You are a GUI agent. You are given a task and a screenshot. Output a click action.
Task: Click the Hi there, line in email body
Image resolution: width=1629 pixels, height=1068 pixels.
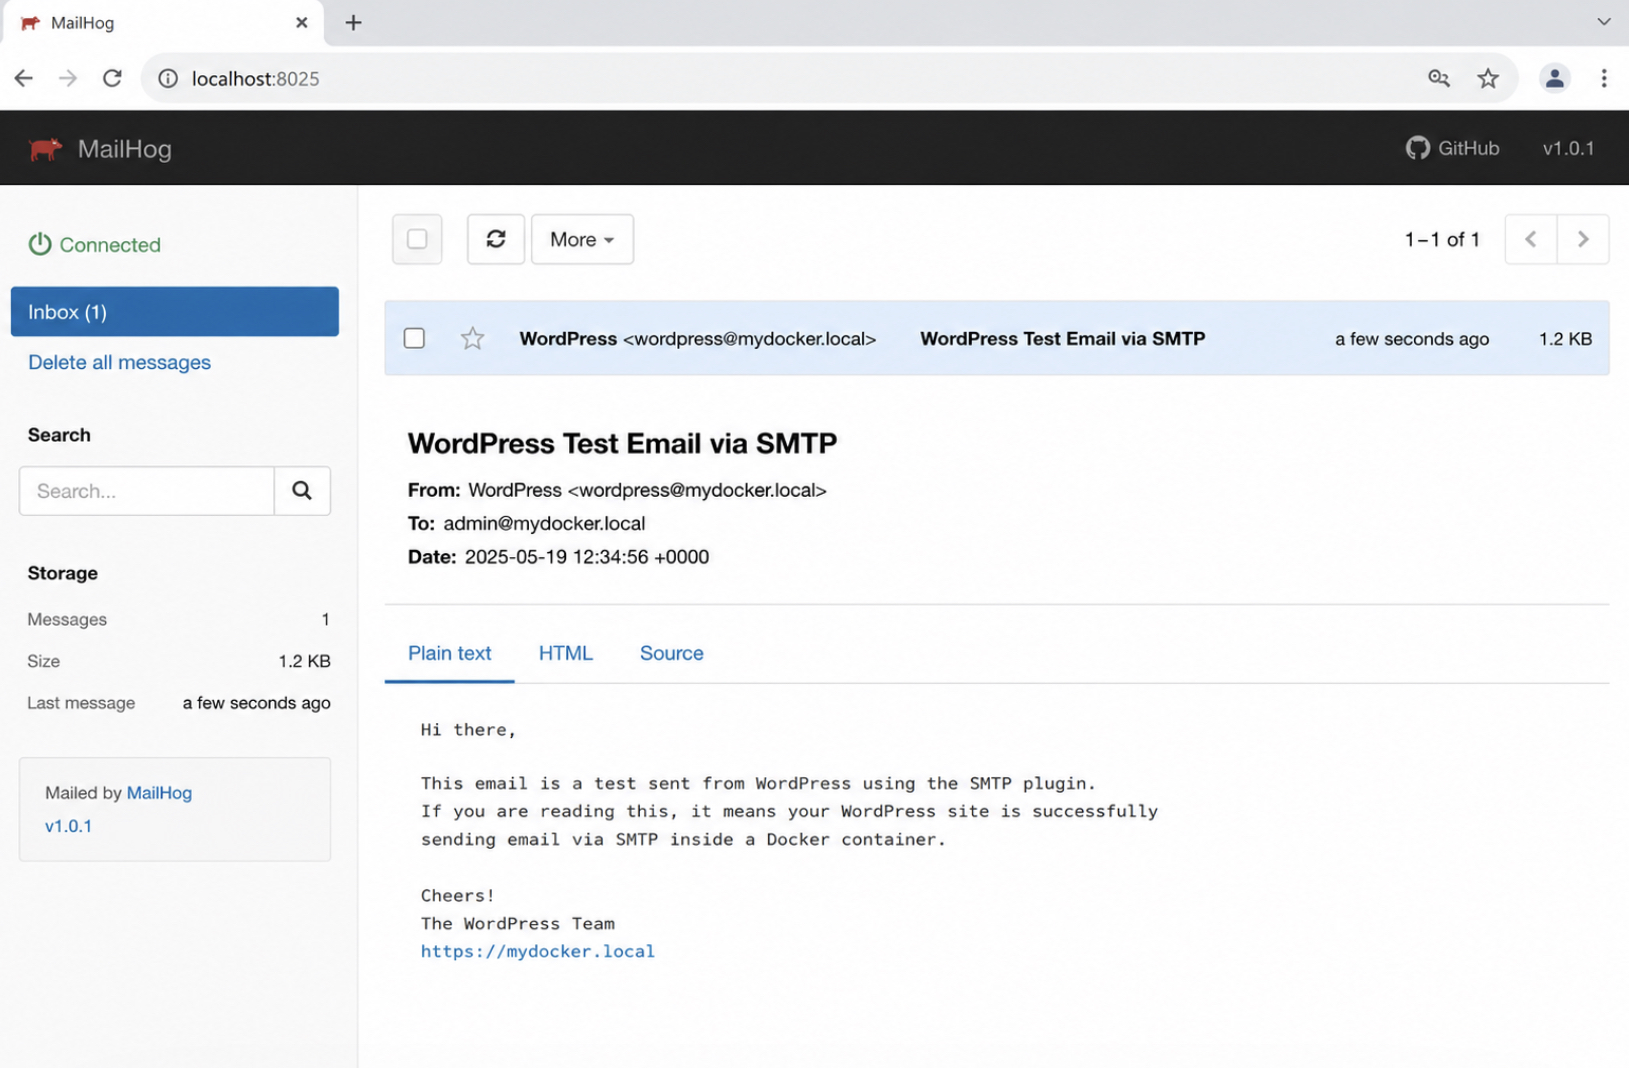click(469, 730)
